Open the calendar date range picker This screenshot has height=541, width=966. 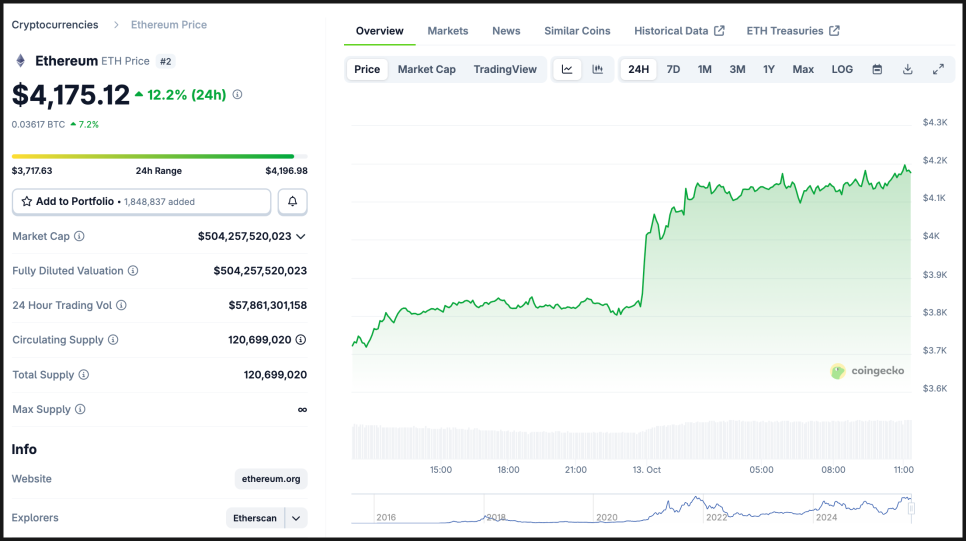point(877,69)
